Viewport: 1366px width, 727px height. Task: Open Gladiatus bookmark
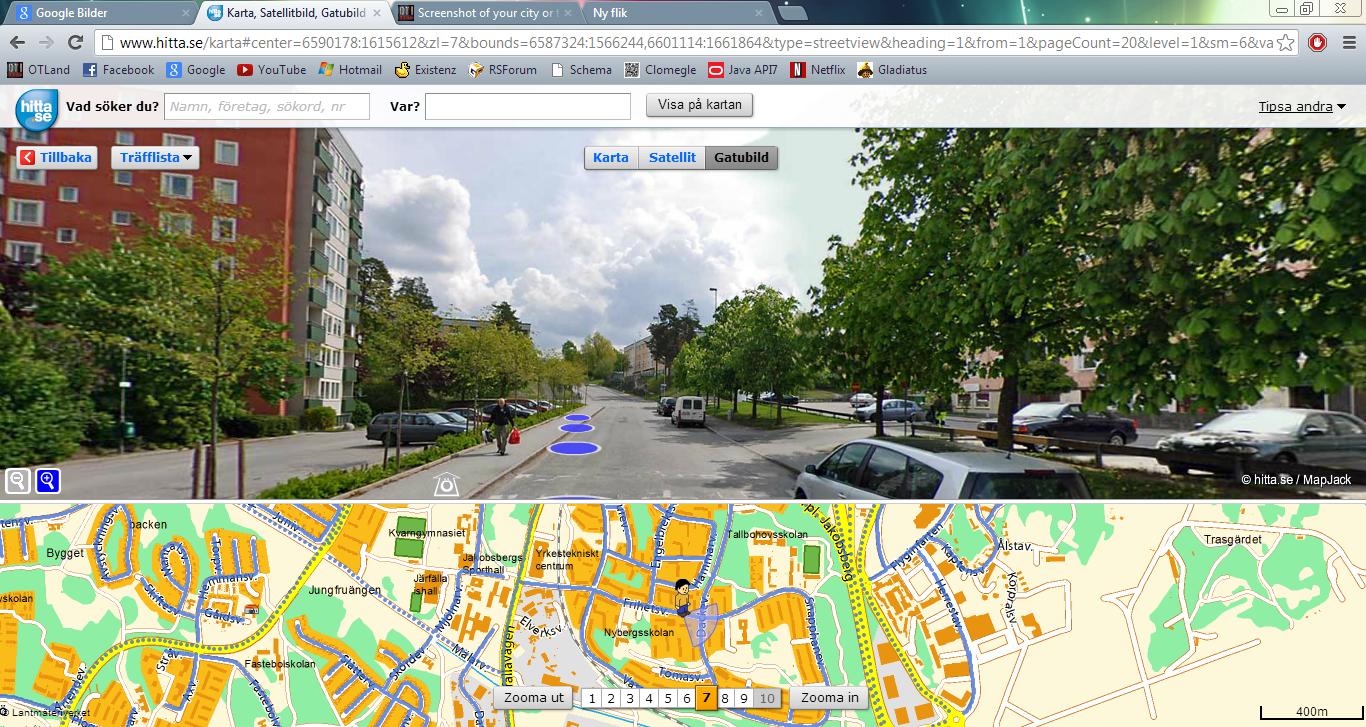(x=892, y=70)
